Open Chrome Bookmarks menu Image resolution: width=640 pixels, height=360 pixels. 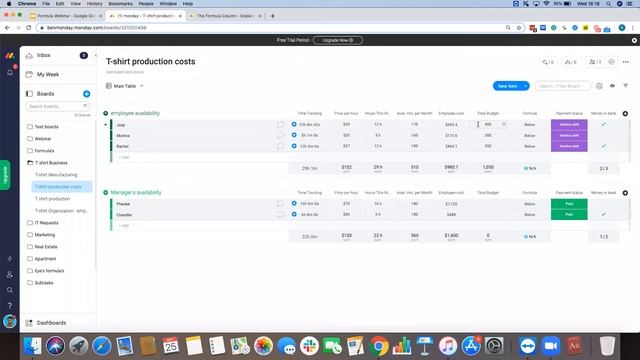[120, 4]
